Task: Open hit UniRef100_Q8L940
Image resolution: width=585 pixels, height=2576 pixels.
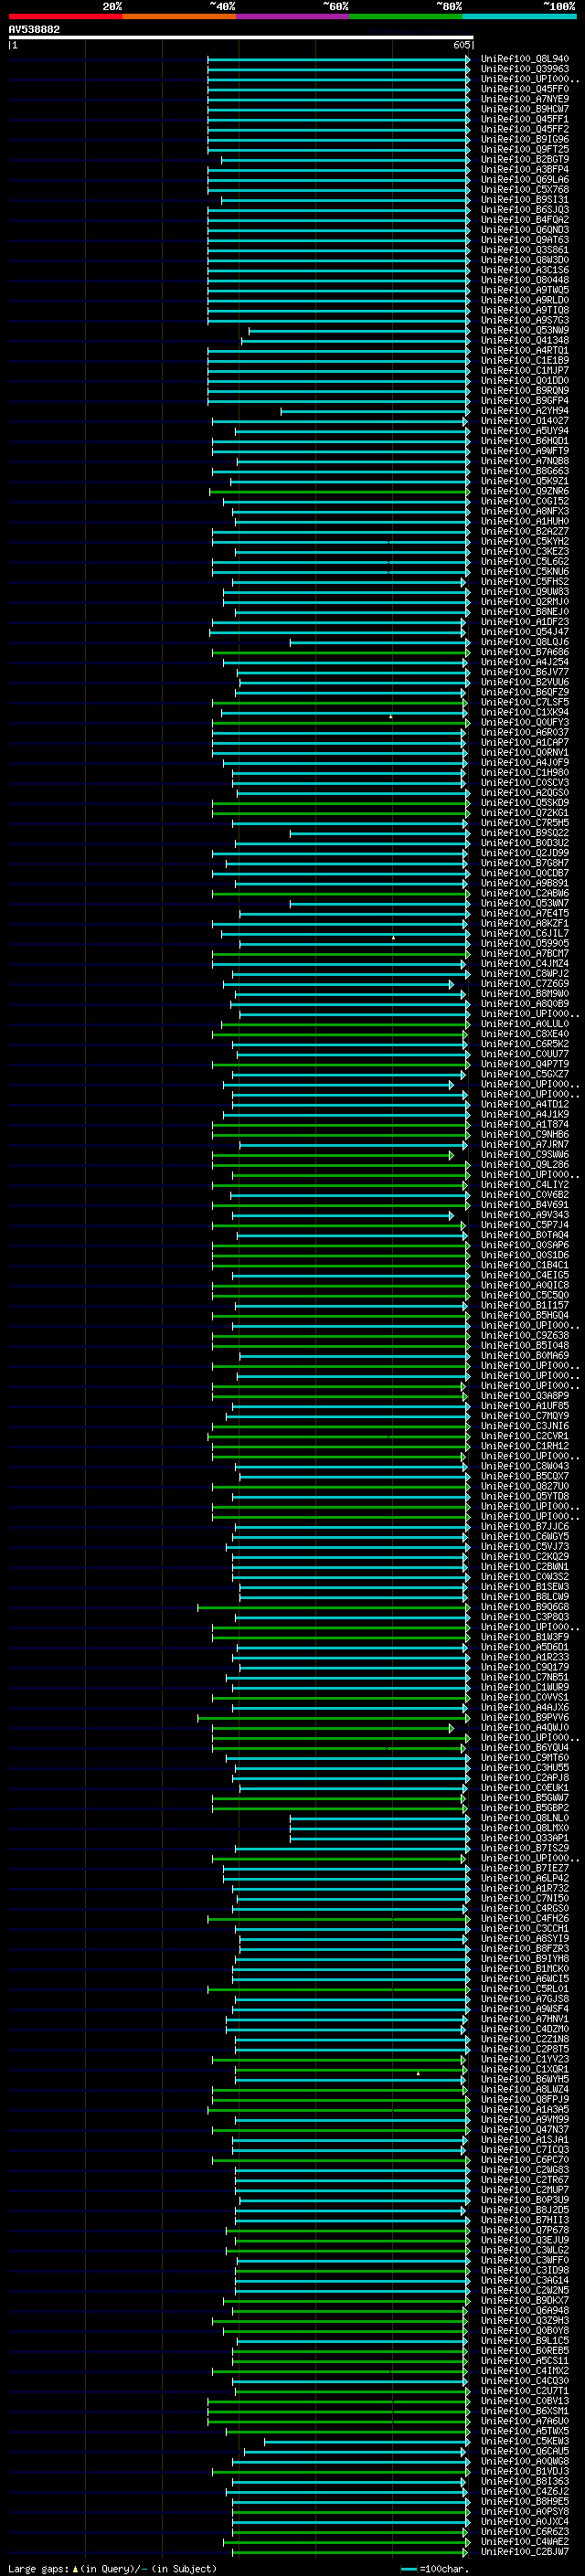Action: click(525, 59)
